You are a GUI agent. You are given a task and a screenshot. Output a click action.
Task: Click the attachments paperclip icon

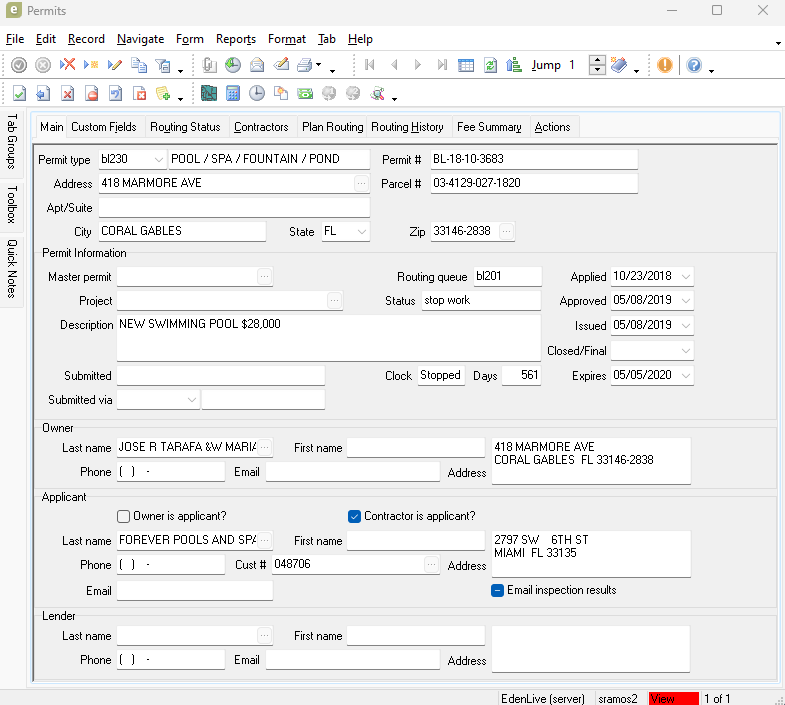tap(210, 65)
